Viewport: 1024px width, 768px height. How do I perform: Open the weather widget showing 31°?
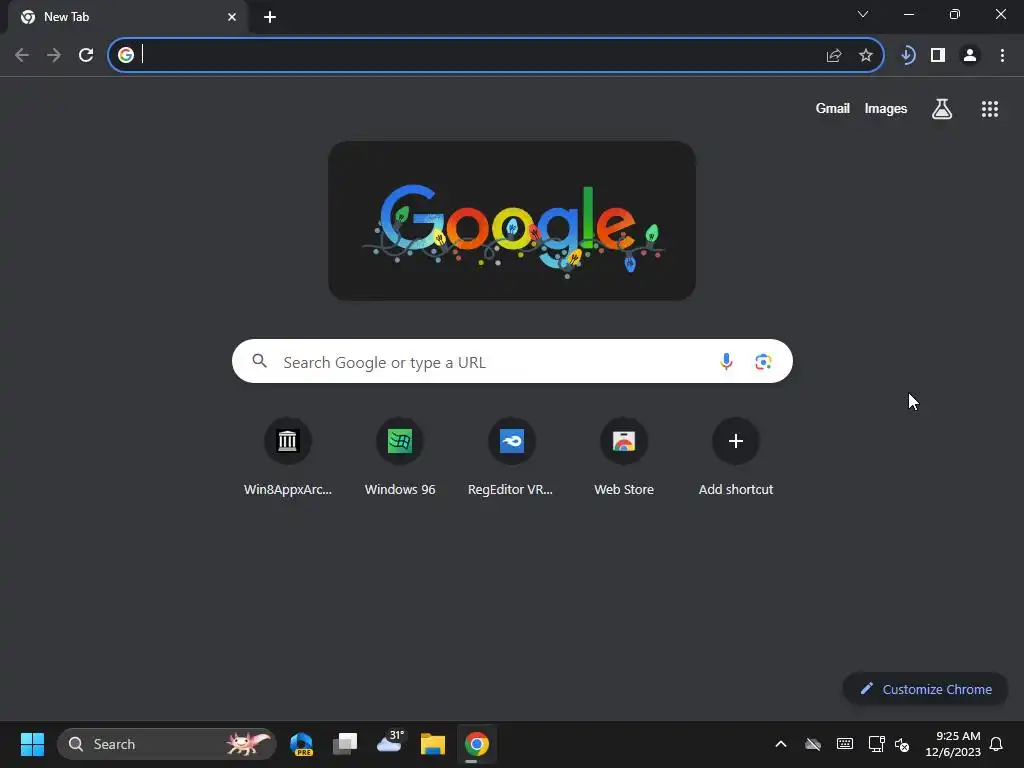pos(390,743)
